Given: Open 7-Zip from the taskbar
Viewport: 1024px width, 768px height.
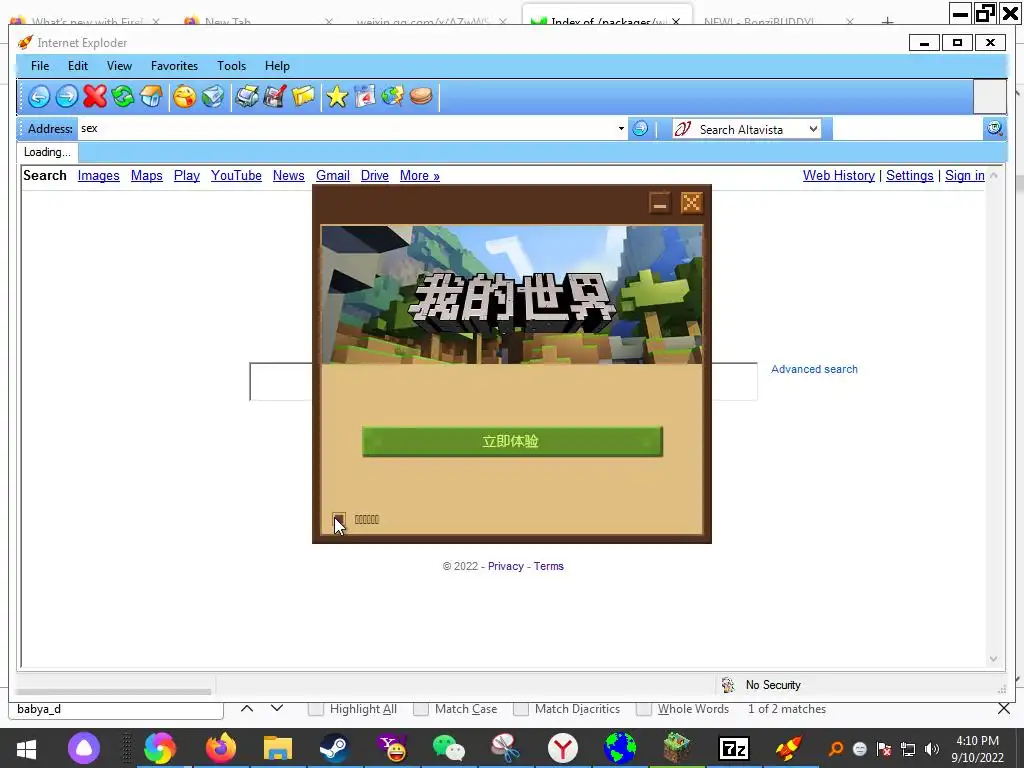Looking at the screenshot, I should point(733,748).
